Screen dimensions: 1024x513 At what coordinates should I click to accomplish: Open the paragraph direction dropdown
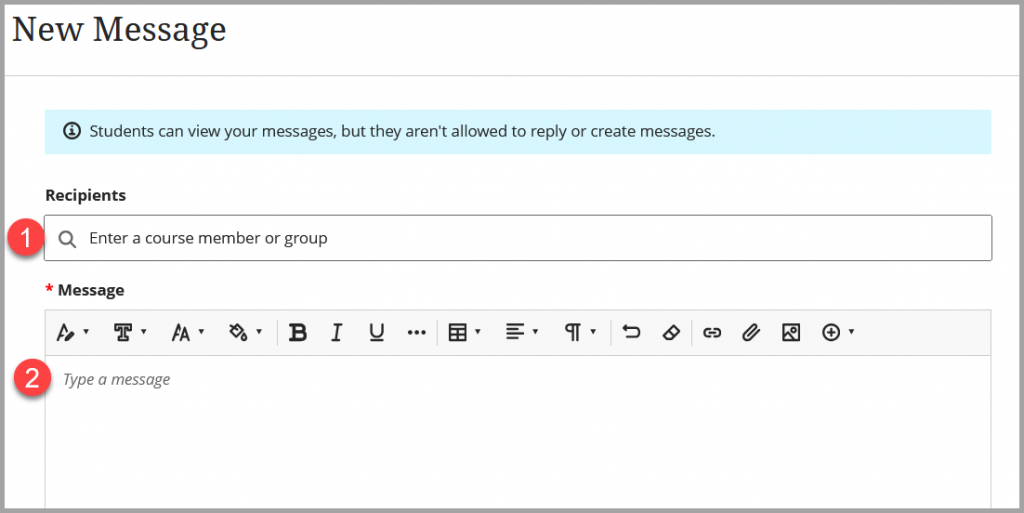point(579,333)
